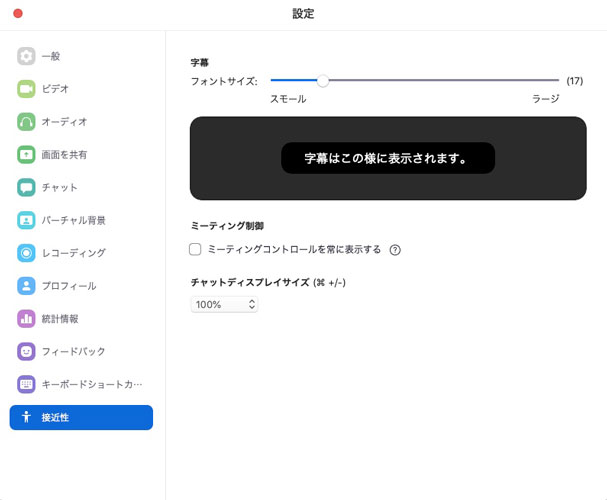Enable ミーティングコントロールを常に表示する checkbox

point(195,249)
